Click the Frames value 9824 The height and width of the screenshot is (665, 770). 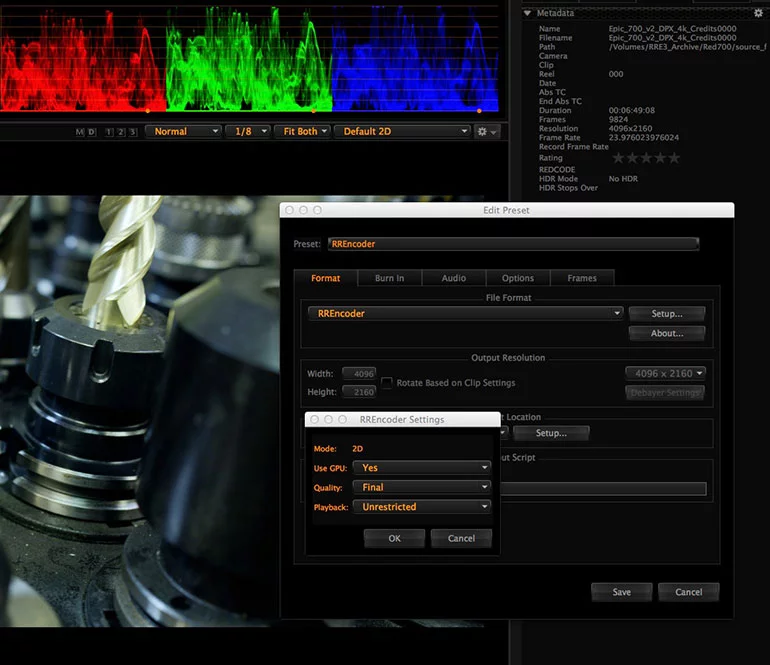(x=618, y=119)
